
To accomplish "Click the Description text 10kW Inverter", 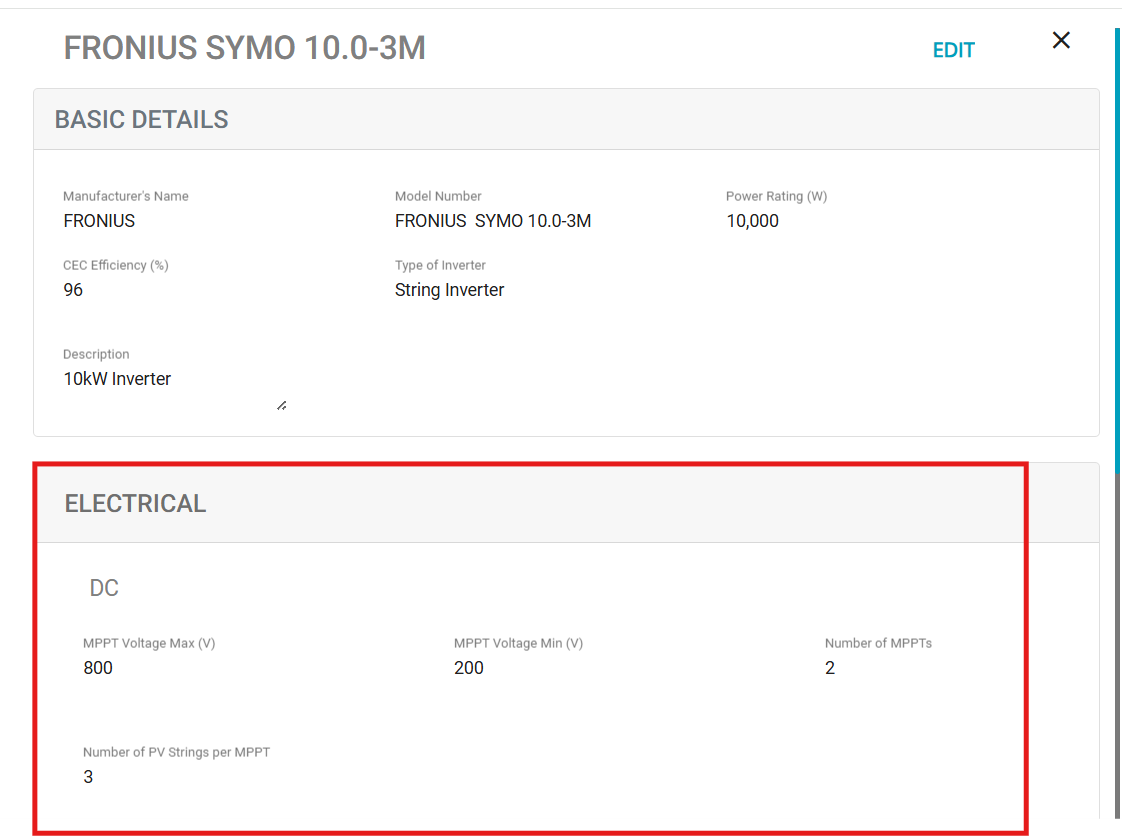I will [117, 379].
